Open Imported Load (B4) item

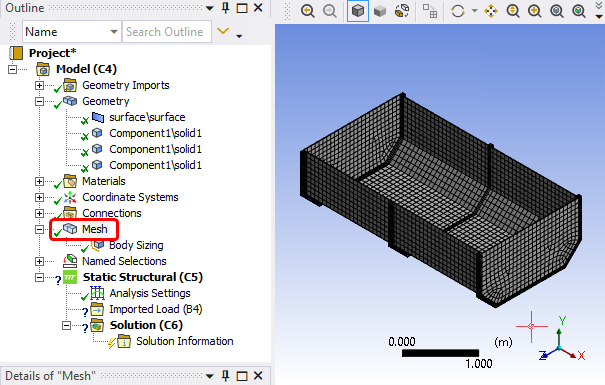(155, 309)
